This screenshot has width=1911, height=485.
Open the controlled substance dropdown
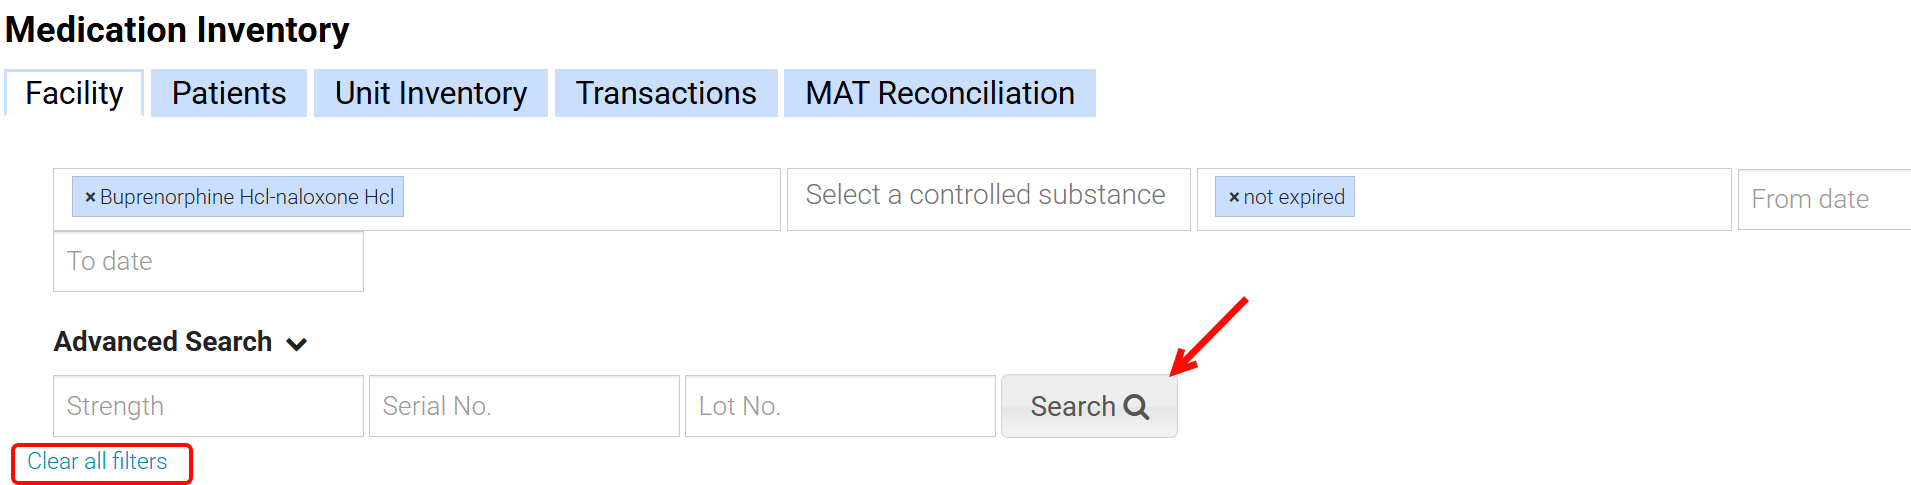[x=988, y=198]
